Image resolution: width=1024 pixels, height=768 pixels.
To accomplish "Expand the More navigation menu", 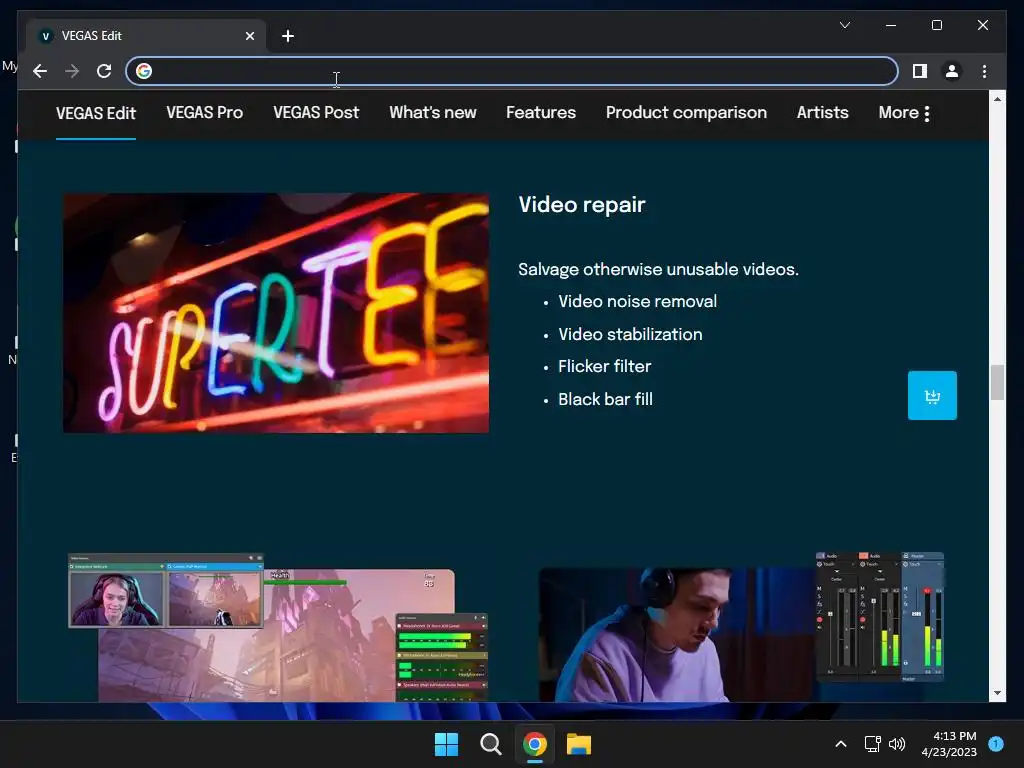I will [904, 113].
